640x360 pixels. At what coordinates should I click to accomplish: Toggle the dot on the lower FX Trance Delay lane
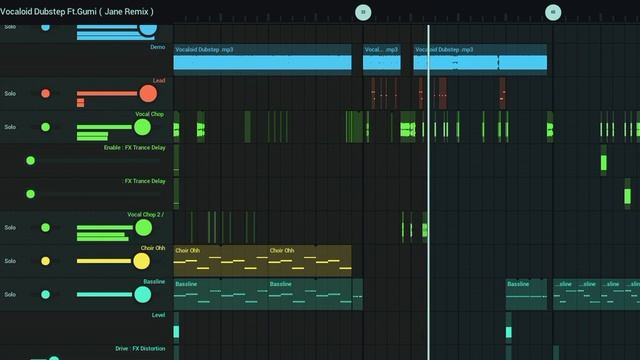tap(31, 194)
